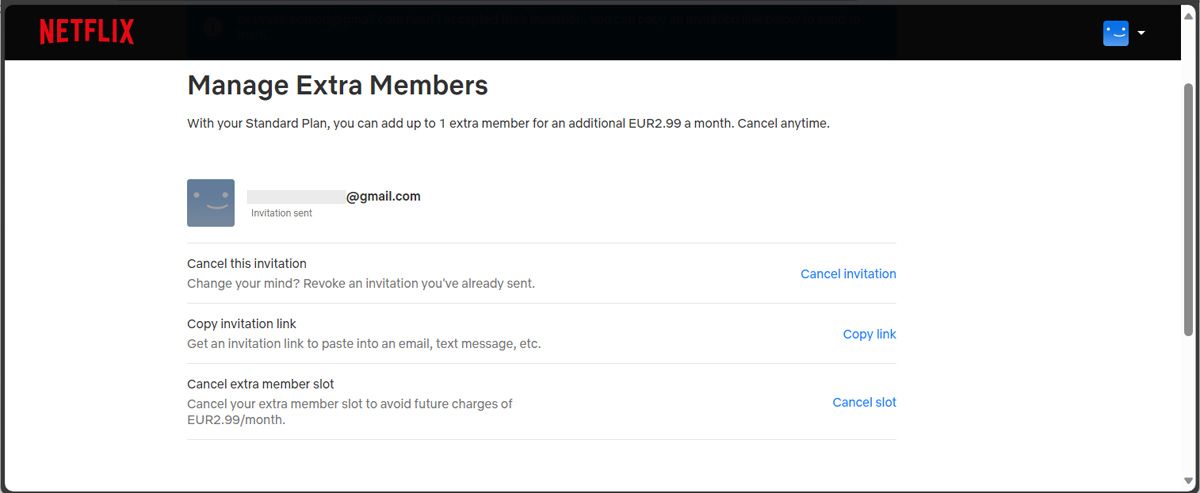
Task: Click the 'Invitation sent' status label
Action: click(x=281, y=213)
